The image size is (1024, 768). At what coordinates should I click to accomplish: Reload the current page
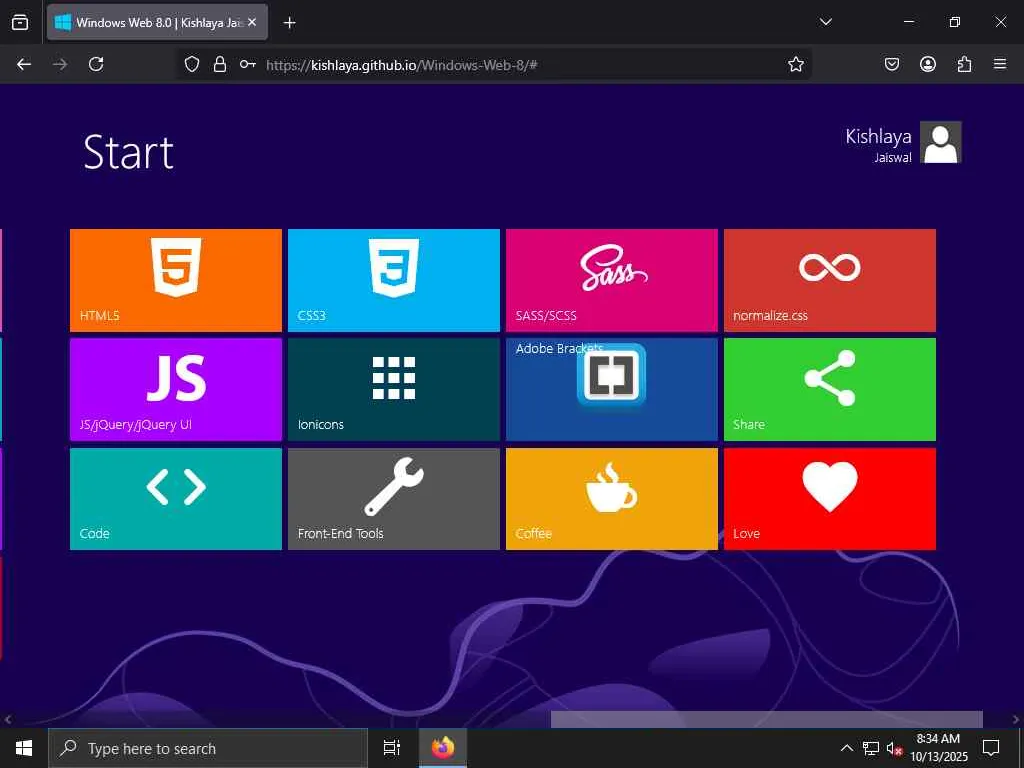click(x=96, y=64)
